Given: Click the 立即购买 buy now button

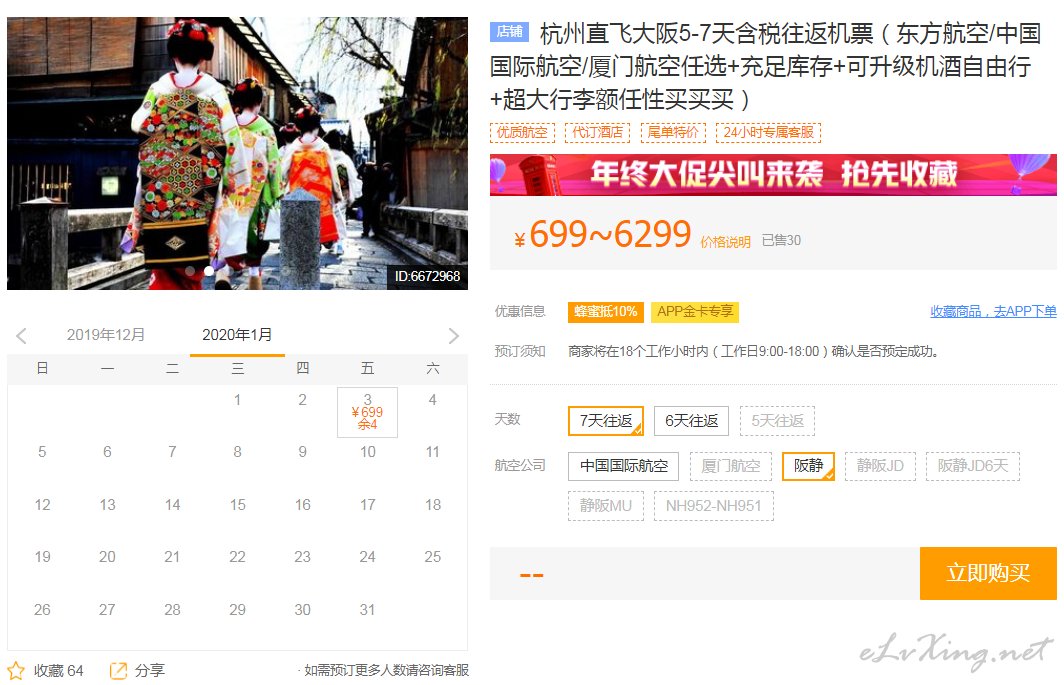Looking at the screenshot, I should (x=988, y=574).
